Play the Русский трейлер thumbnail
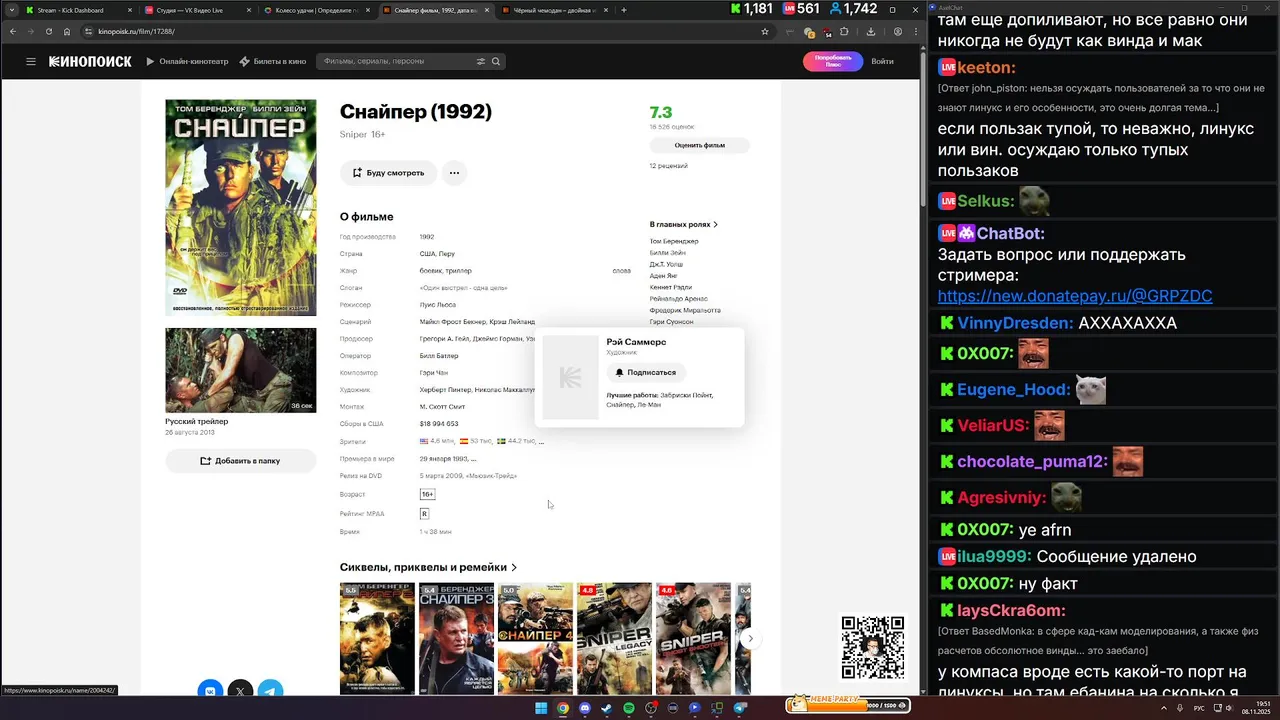Image resolution: width=1280 pixels, height=720 pixels. click(x=240, y=370)
